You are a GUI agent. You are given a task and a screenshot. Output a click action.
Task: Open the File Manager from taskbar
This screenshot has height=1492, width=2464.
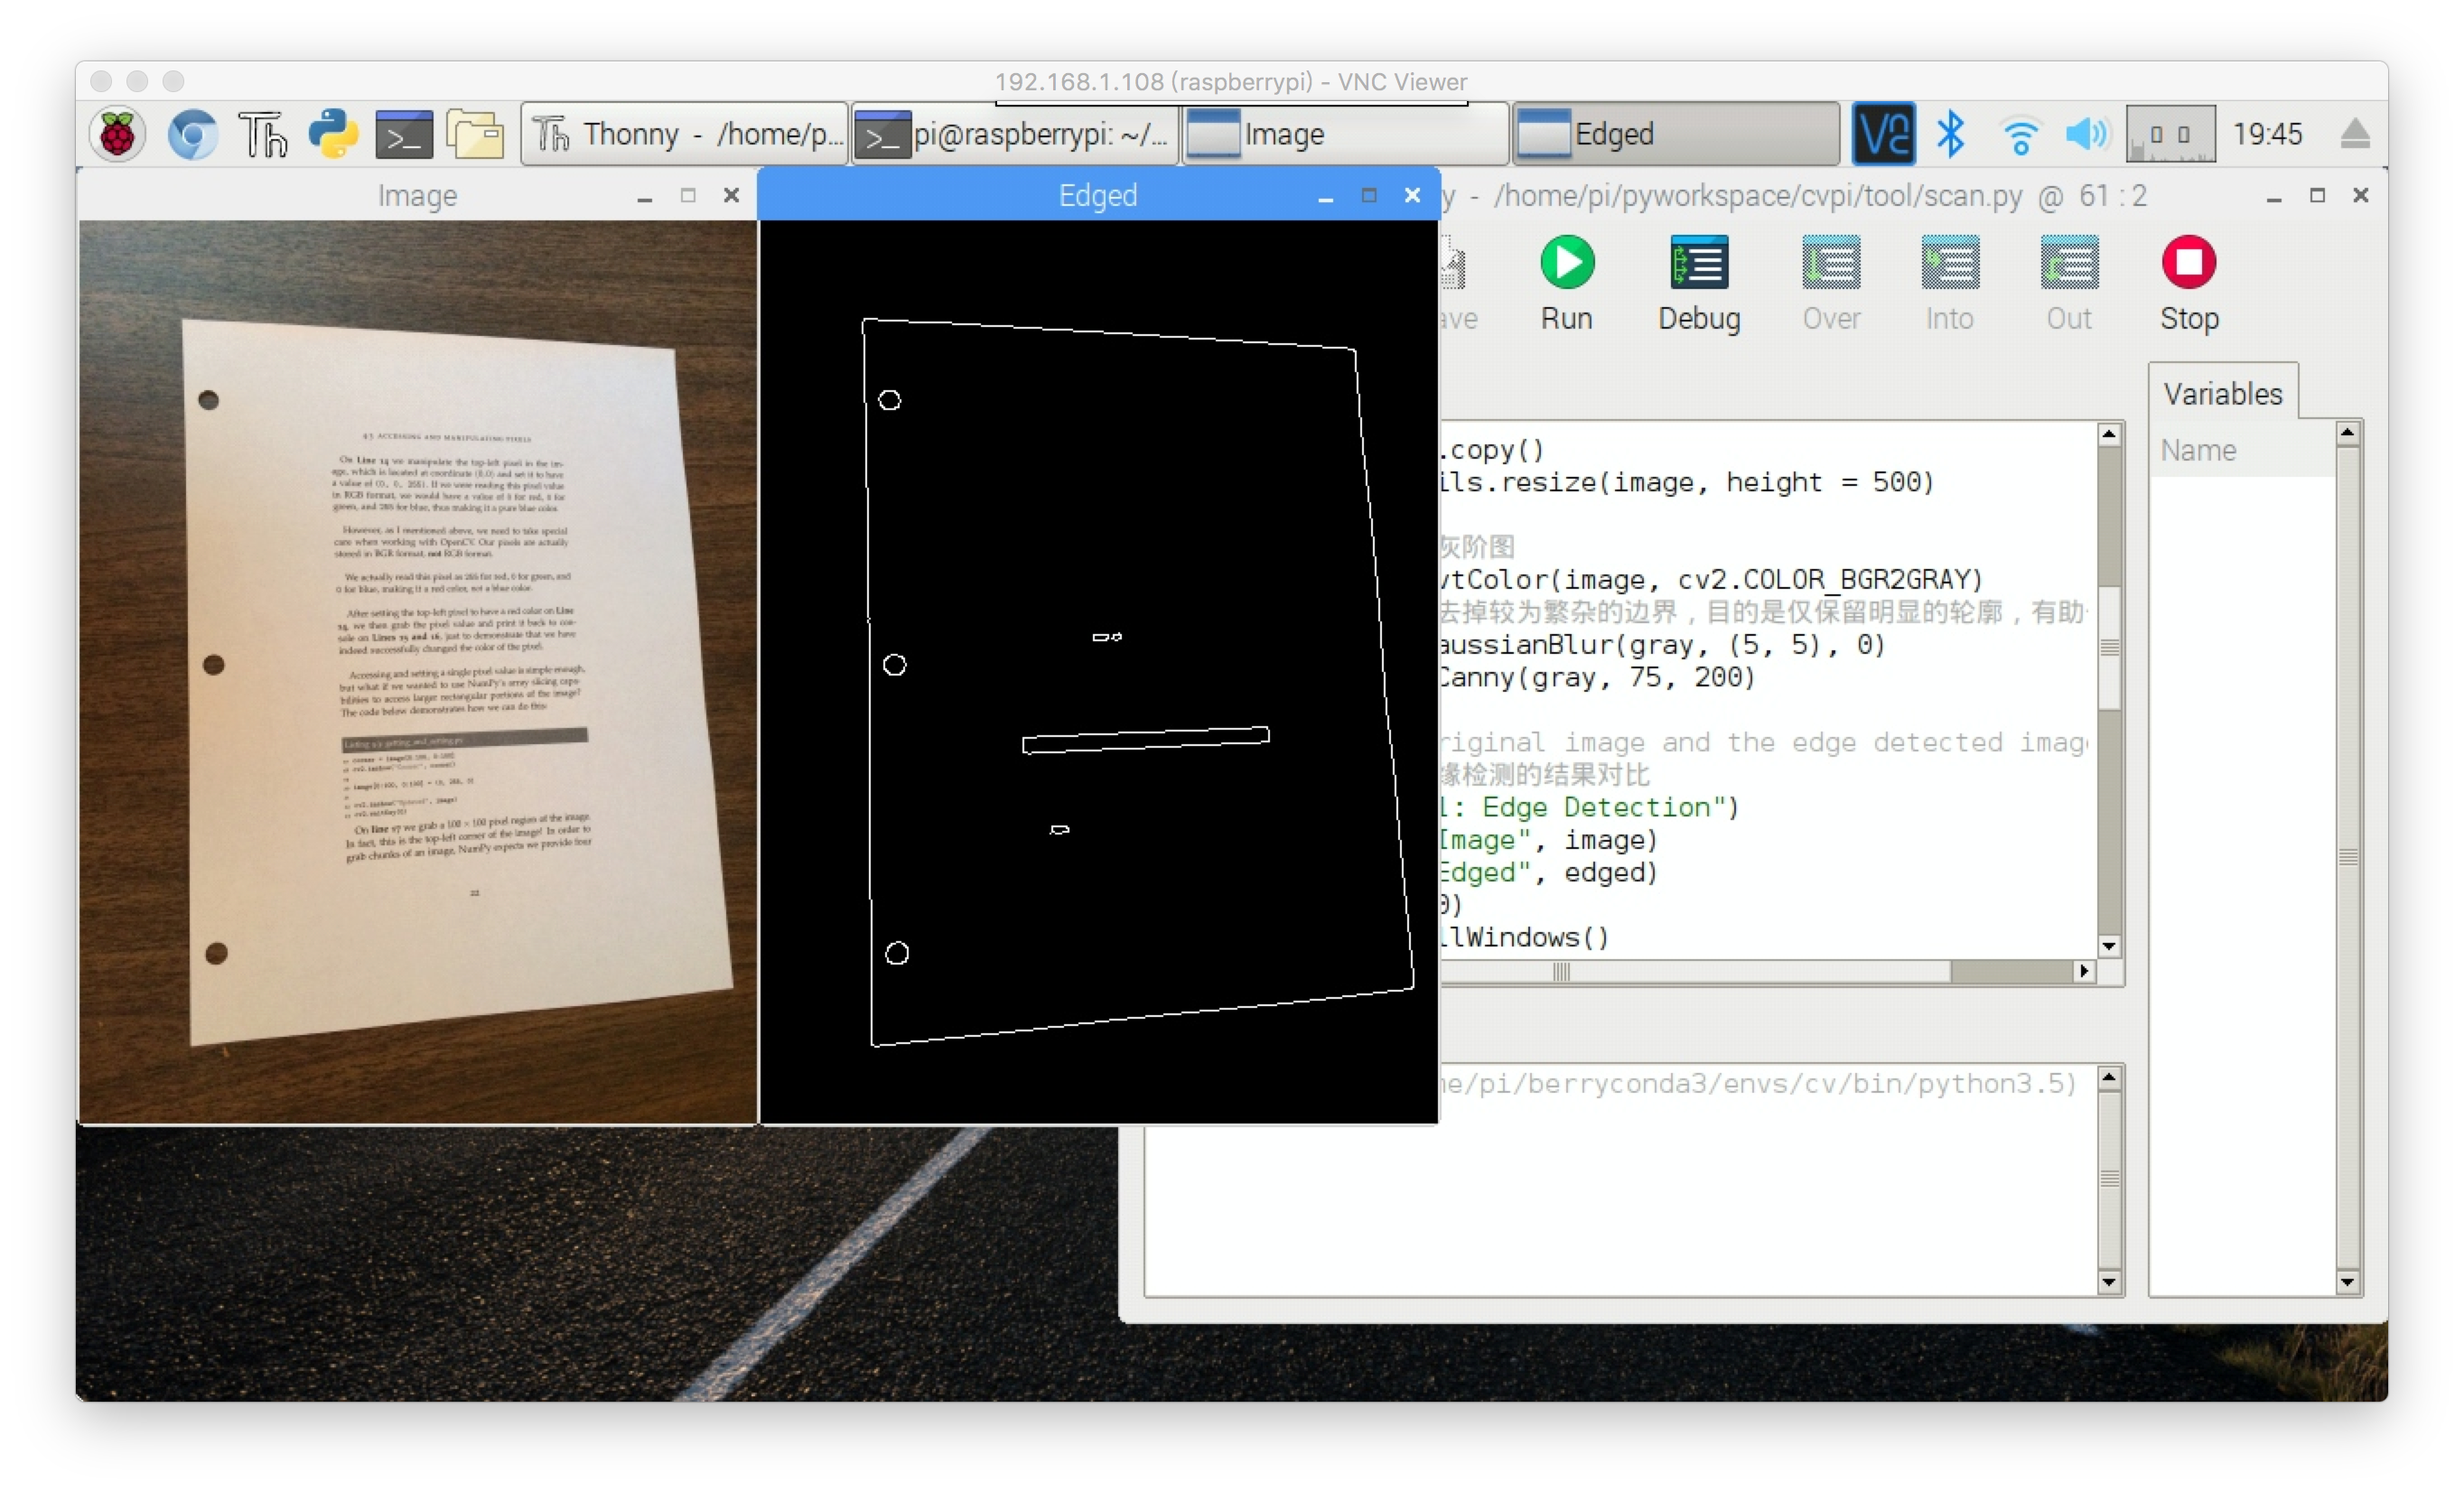(474, 134)
